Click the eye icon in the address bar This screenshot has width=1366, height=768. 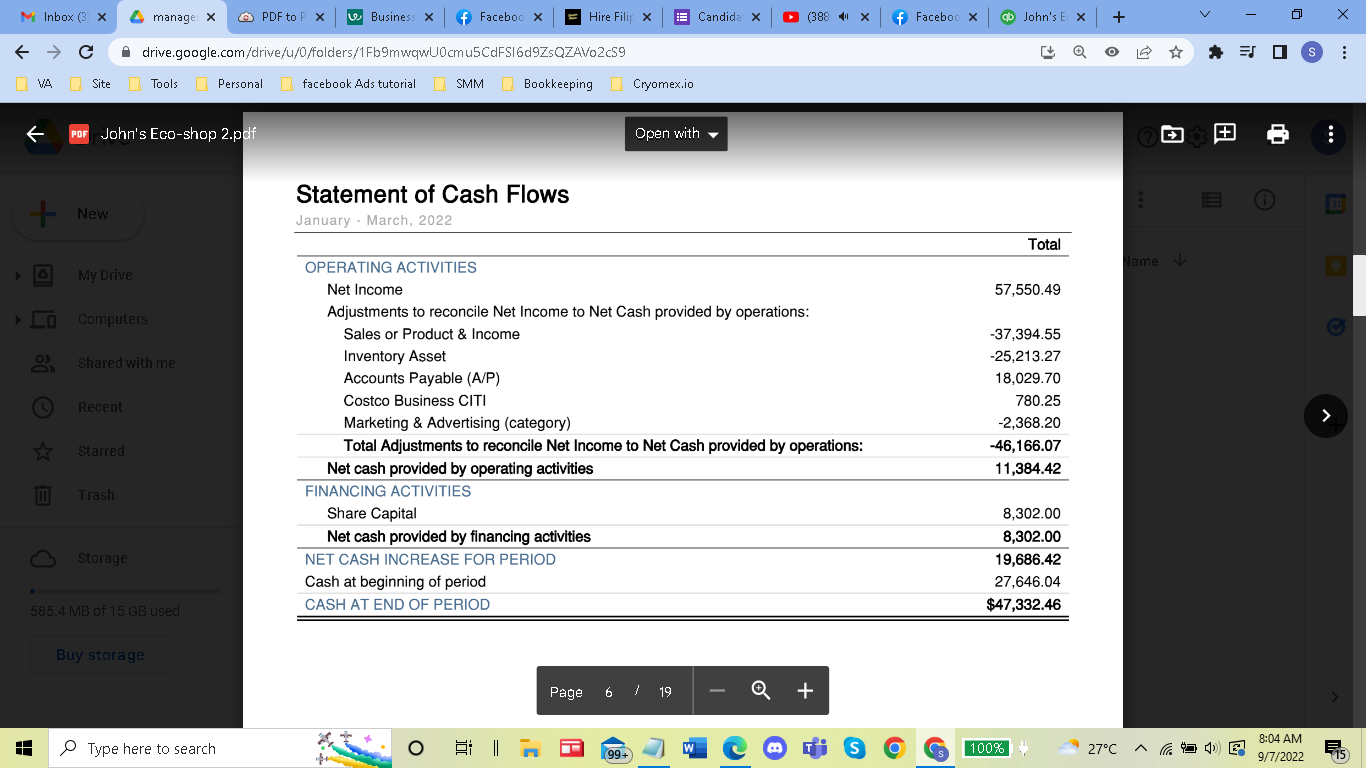pyautogui.click(x=1112, y=52)
